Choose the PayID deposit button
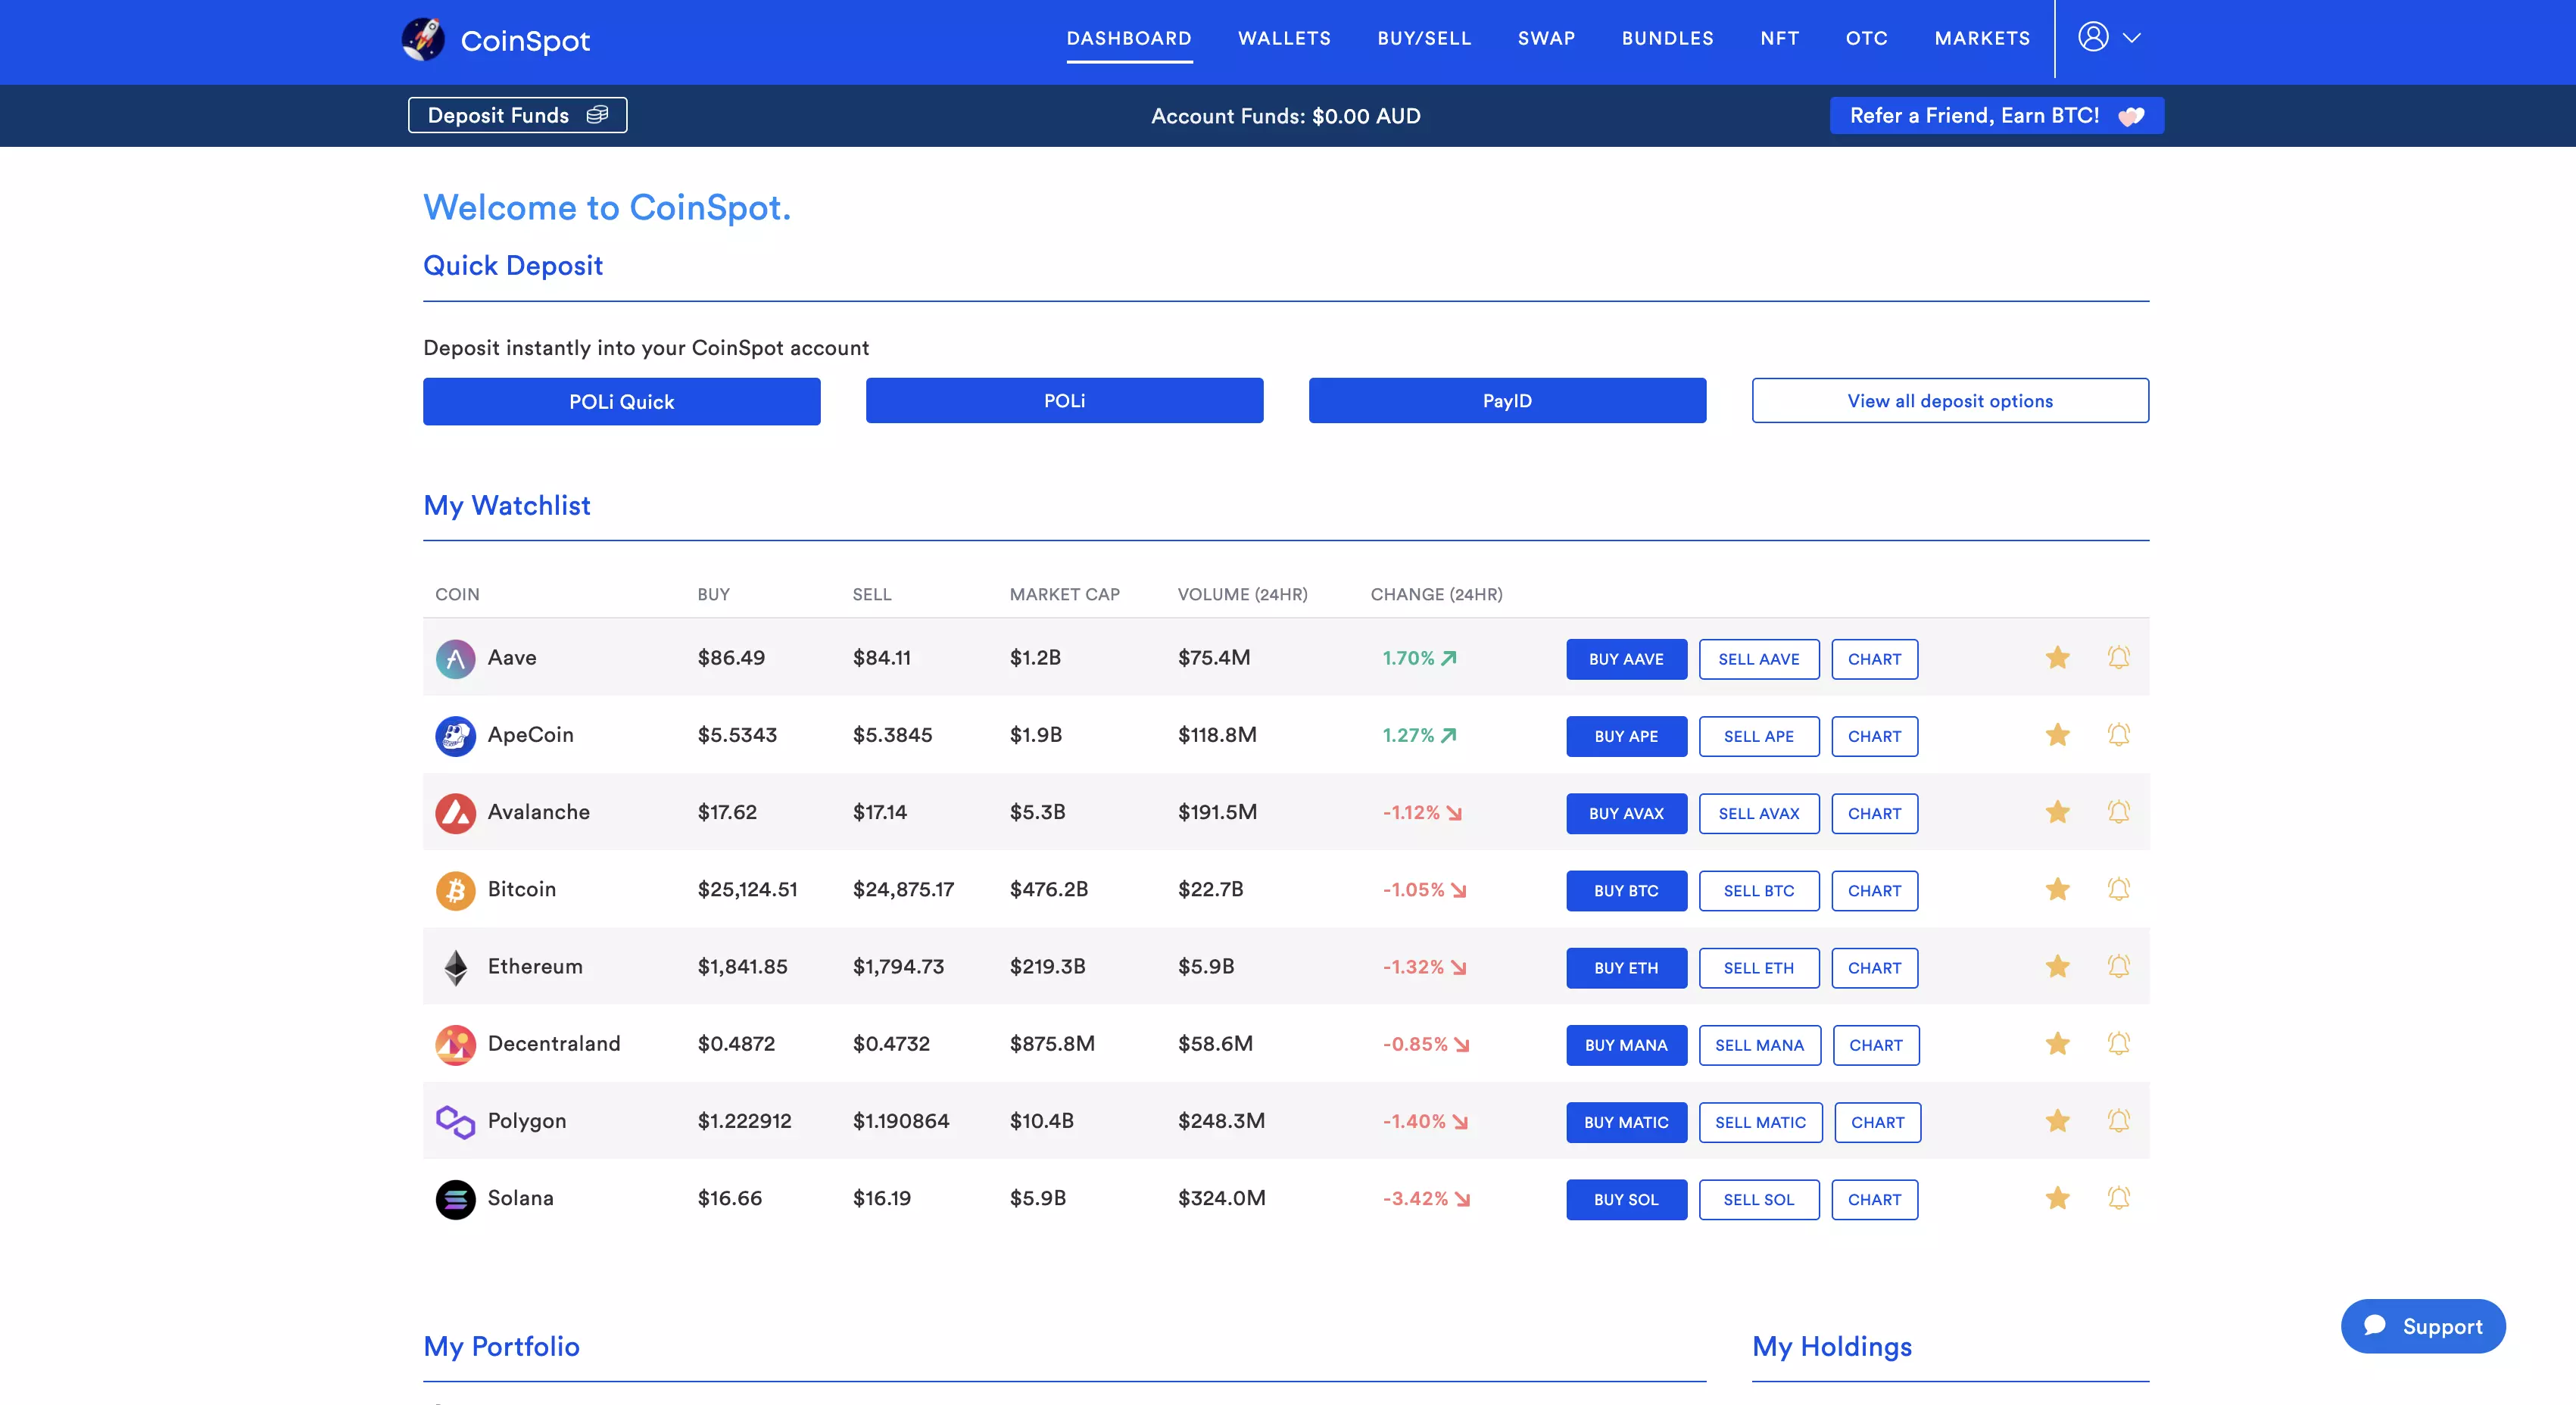Screen dimensions: 2576x1405 tap(1507, 400)
